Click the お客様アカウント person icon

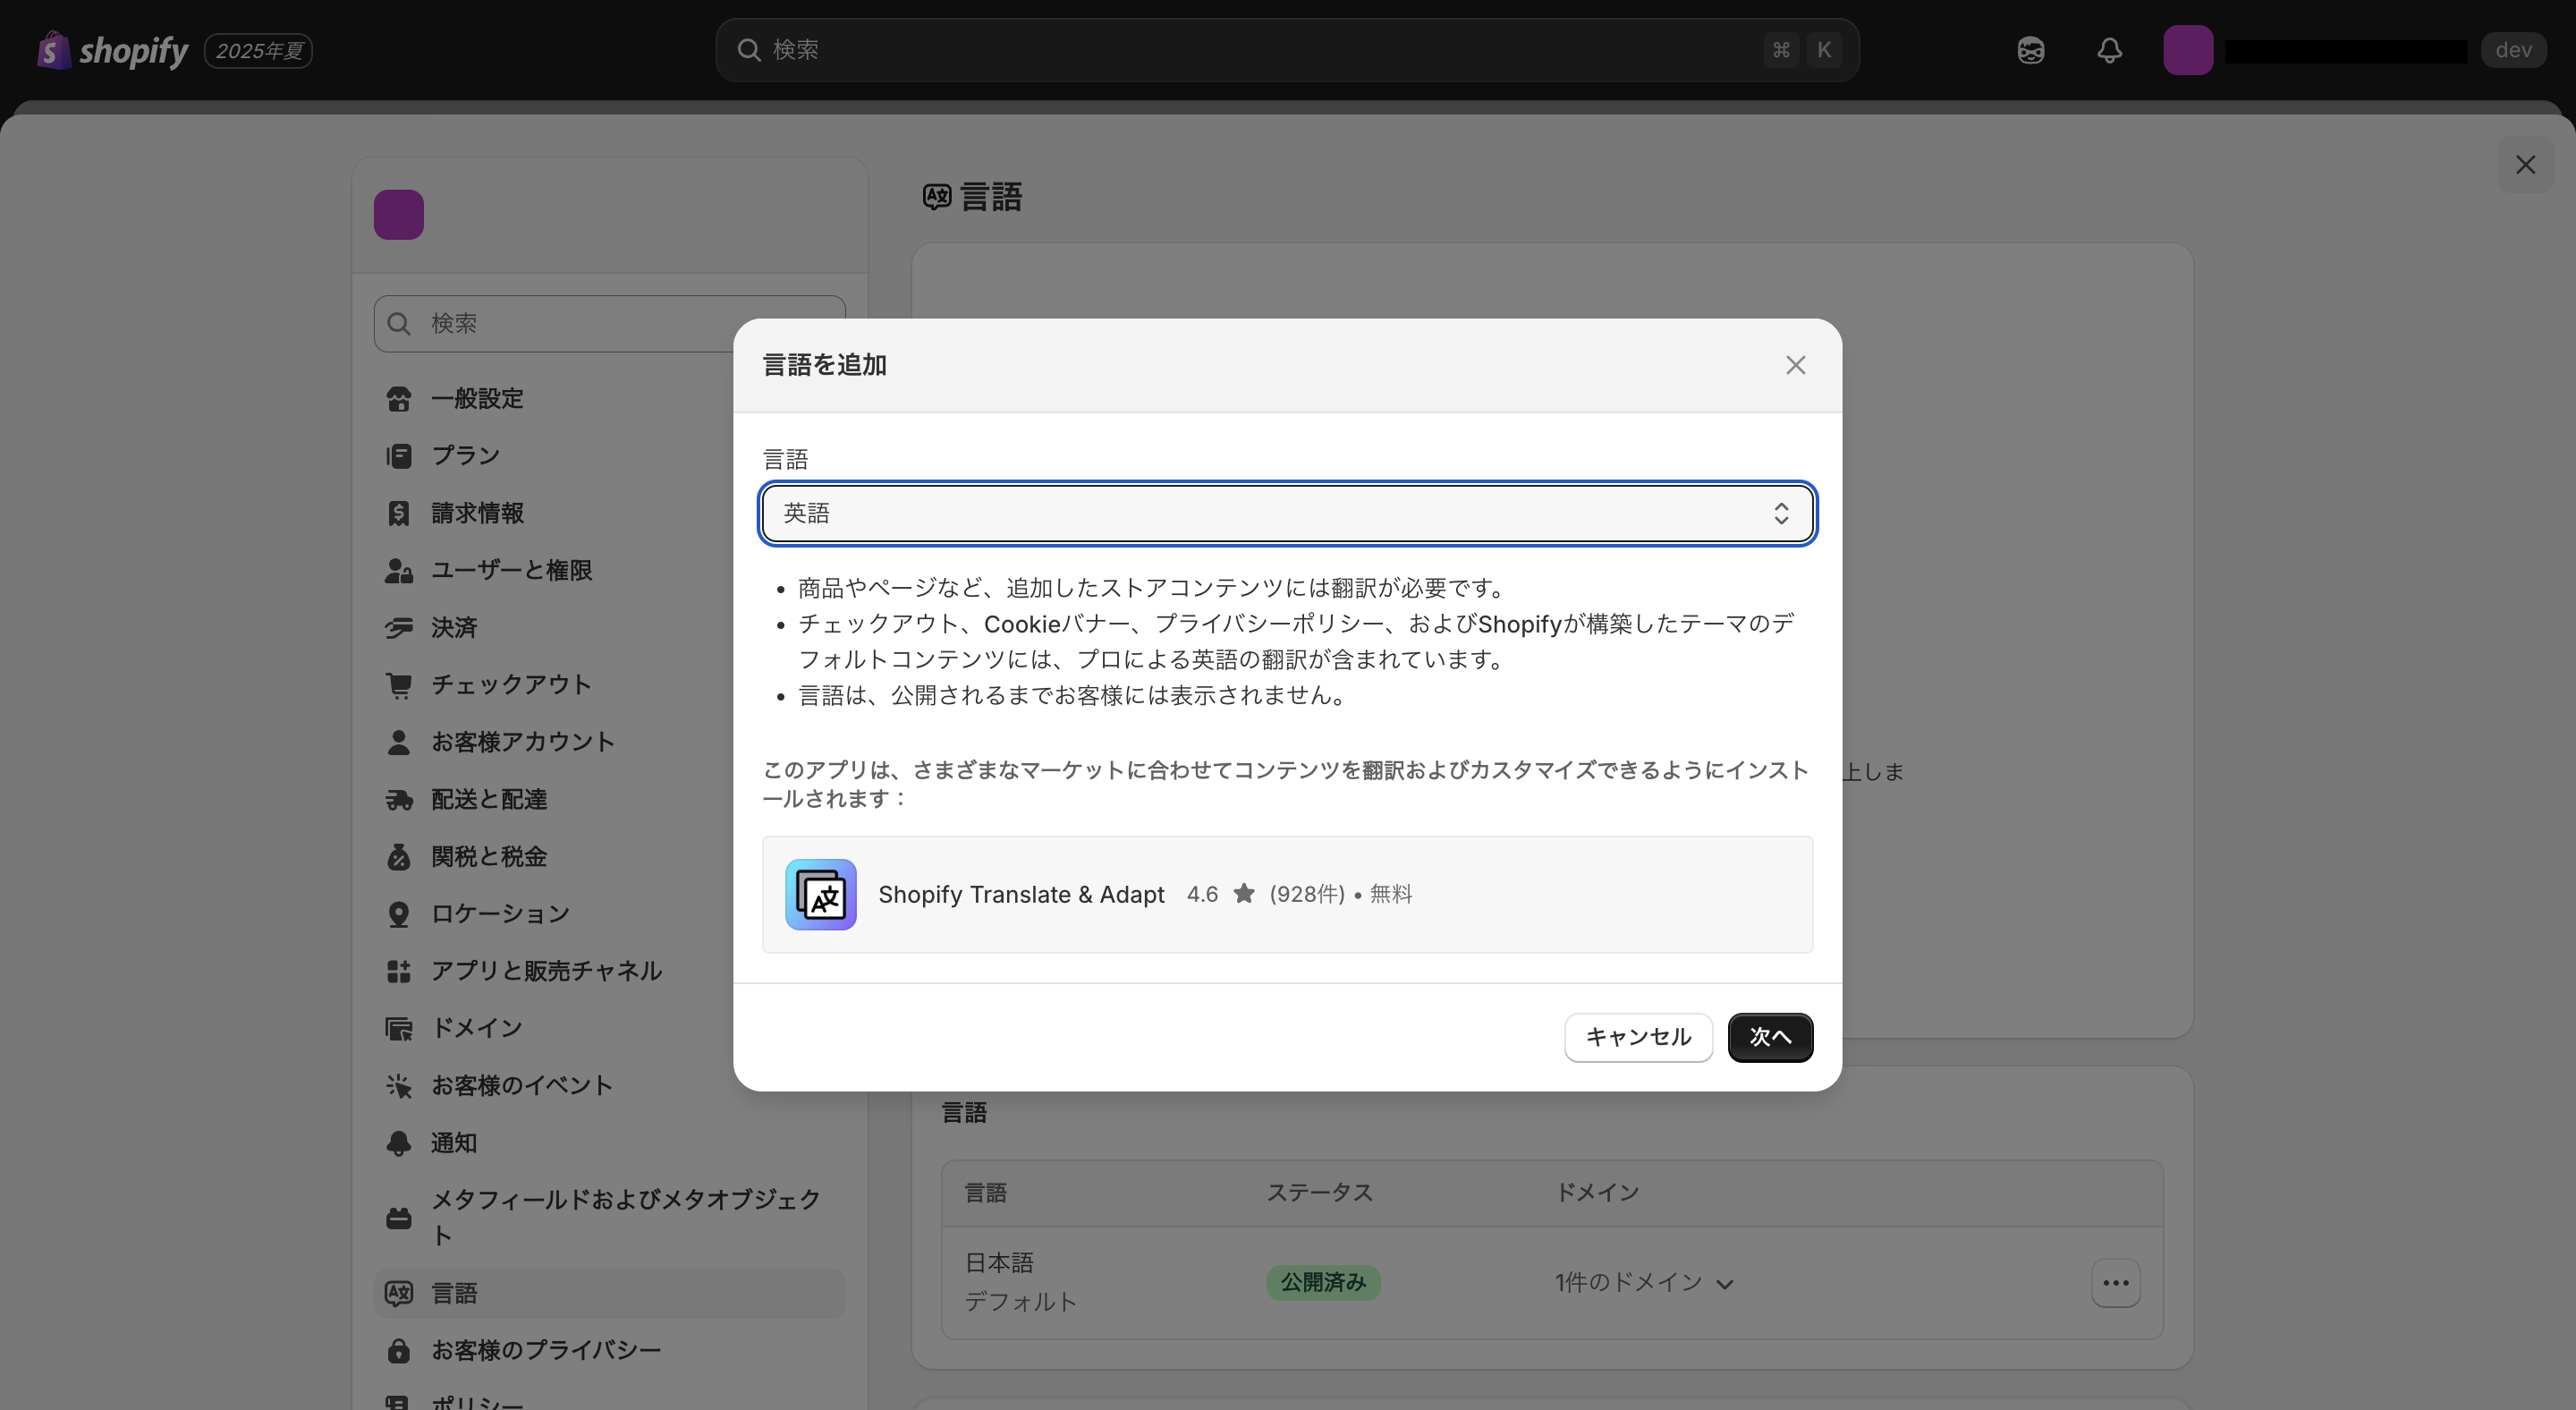tap(398, 742)
